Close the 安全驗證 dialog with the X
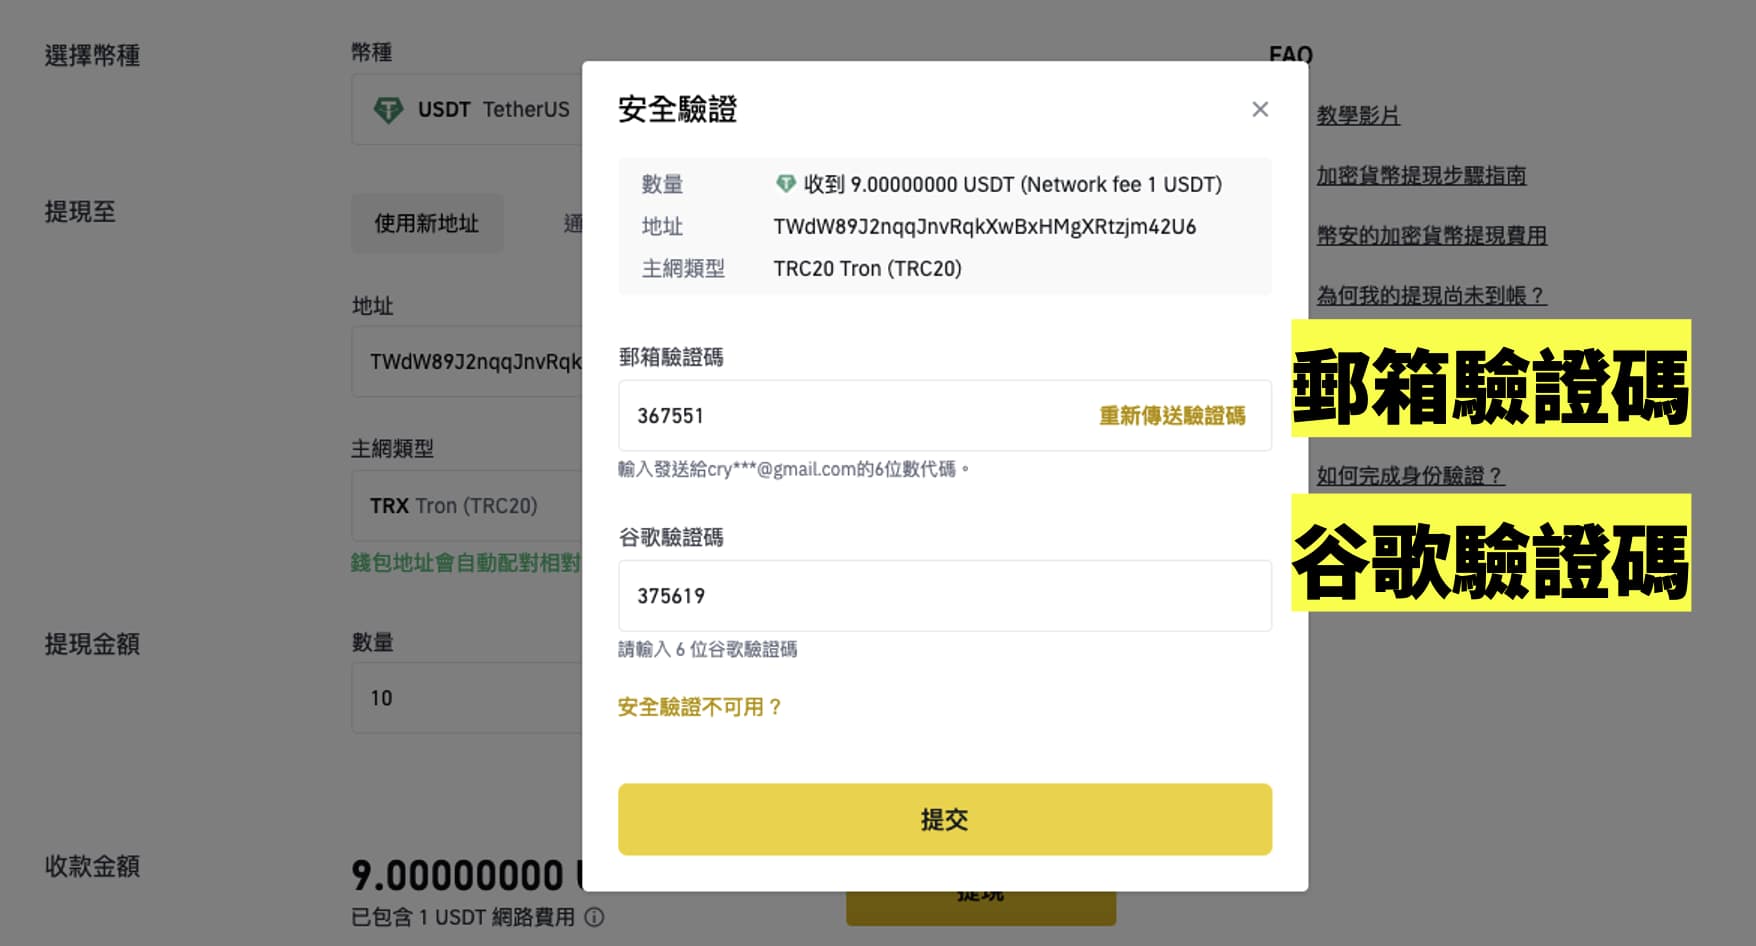The image size is (1756, 946). tap(1260, 109)
